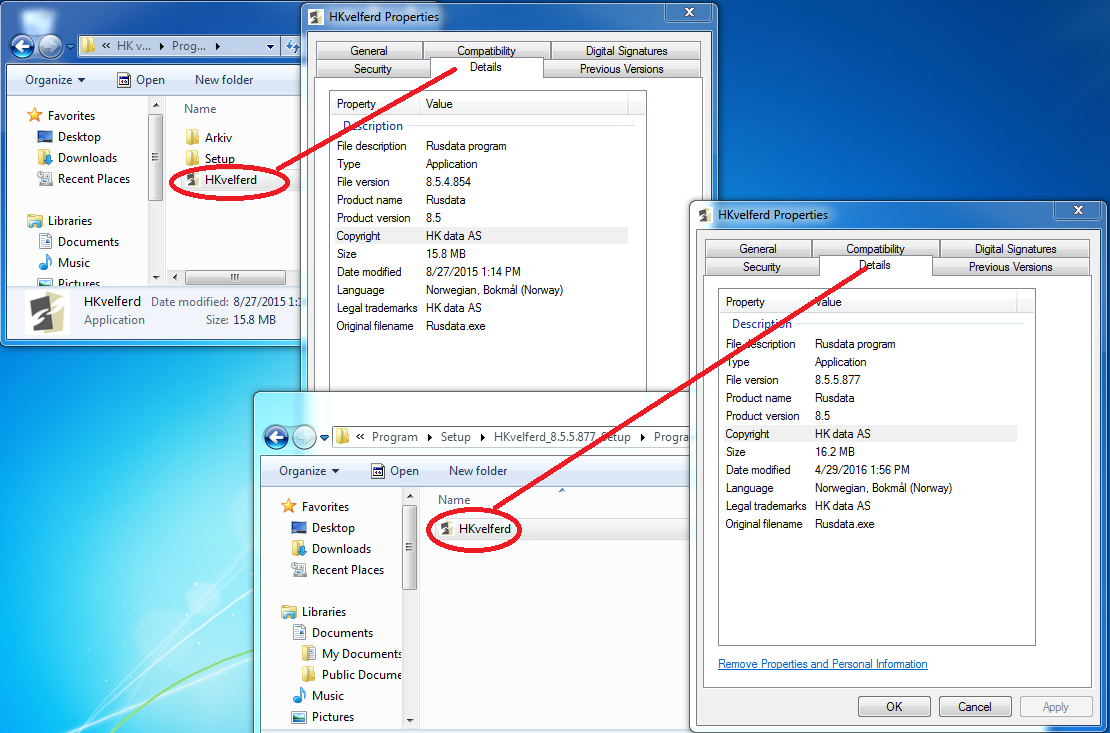Click Apply in right Properties dialog
The image size is (1110, 733).
pyautogui.click(x=1055, y=707)
